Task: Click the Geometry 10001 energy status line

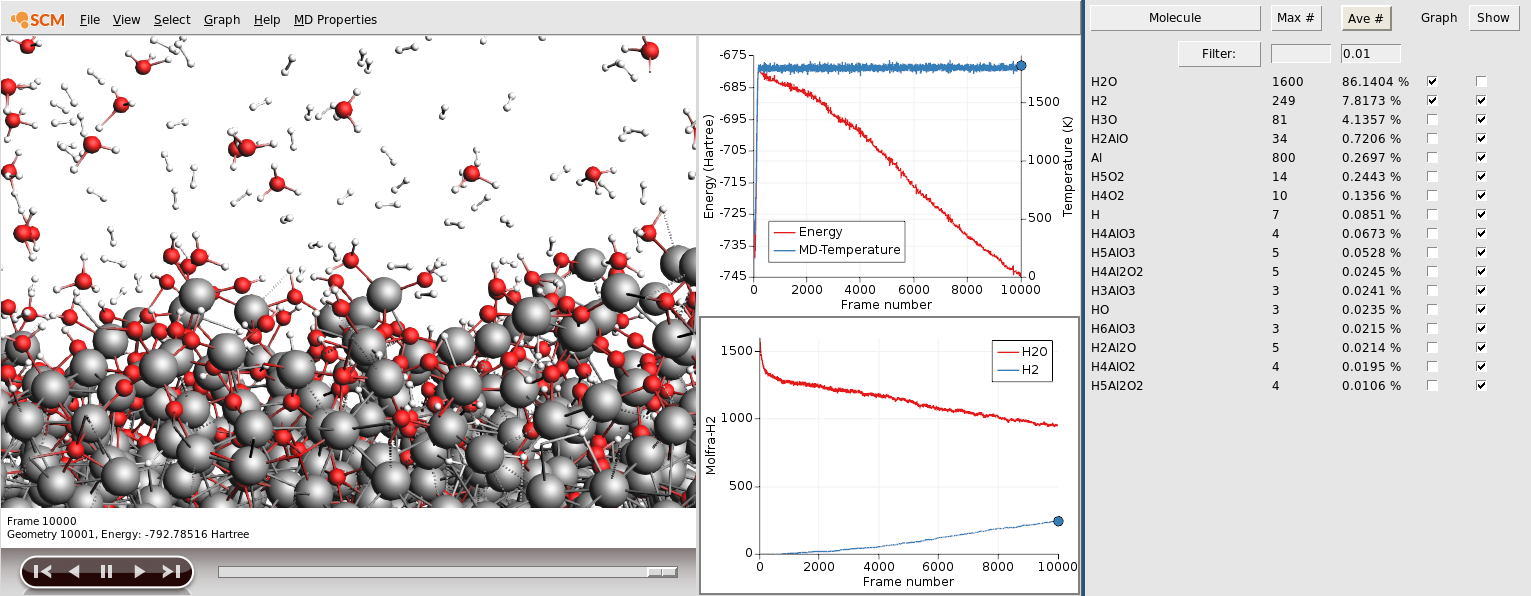Action: (x=128, y=534)
